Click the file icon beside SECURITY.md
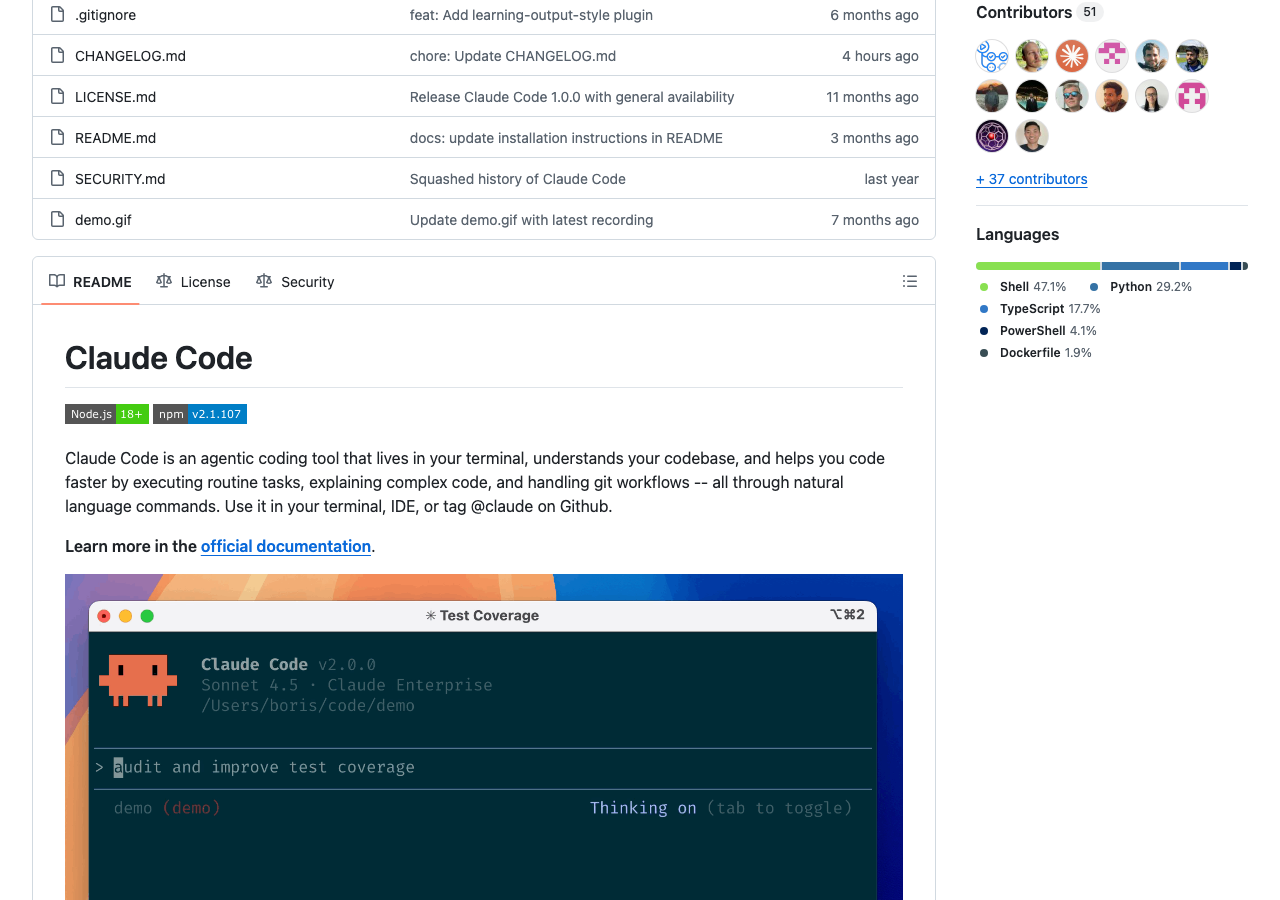This screenshot has width=1280, height=900. 57,179
